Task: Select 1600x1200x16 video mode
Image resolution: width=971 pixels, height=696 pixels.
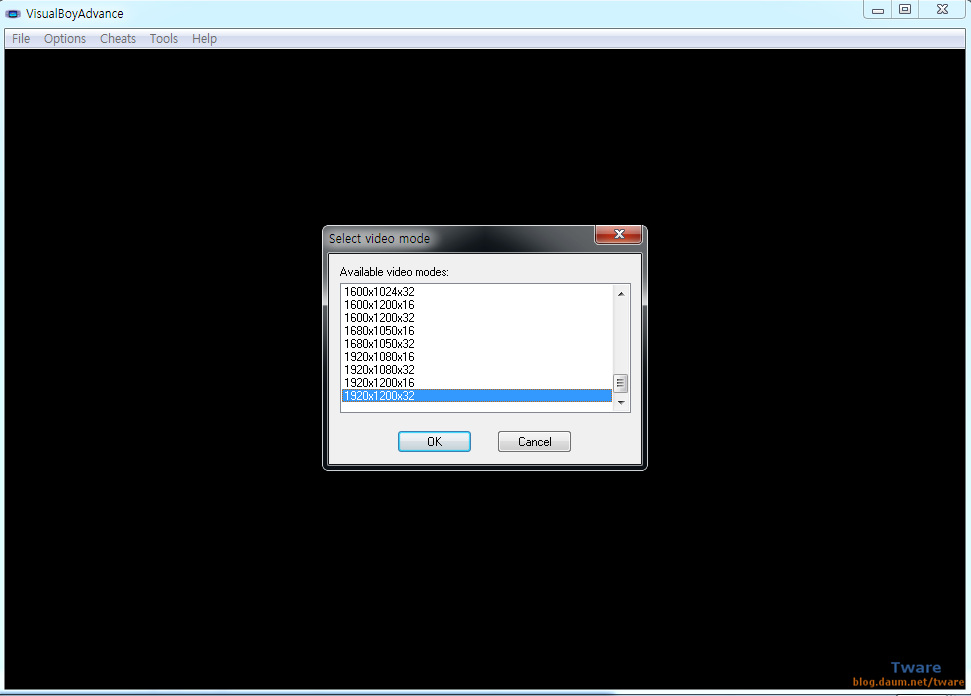Action: [477, 305]
